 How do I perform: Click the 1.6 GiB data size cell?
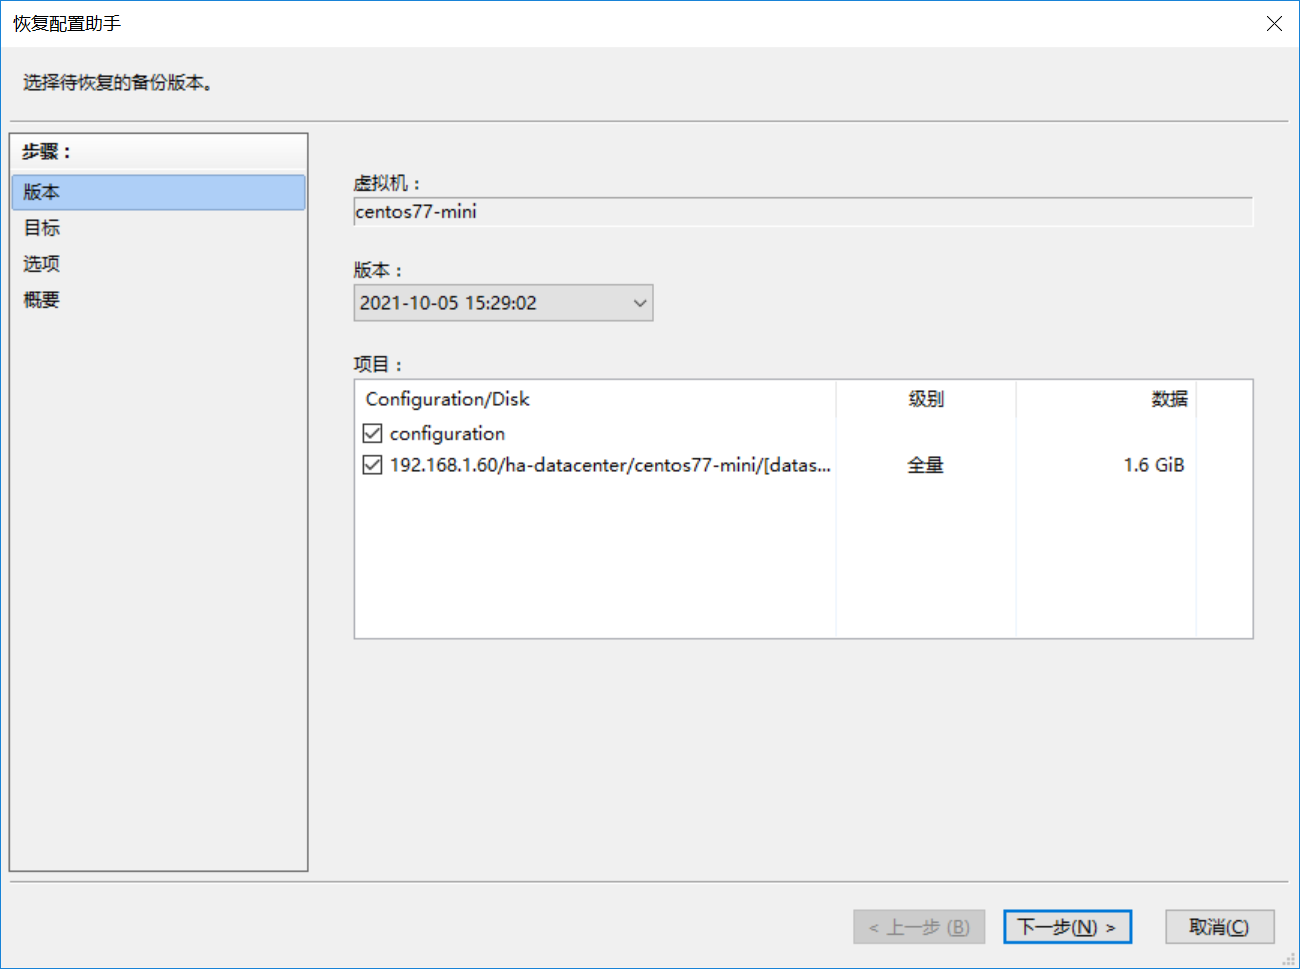coord(1153,465)
